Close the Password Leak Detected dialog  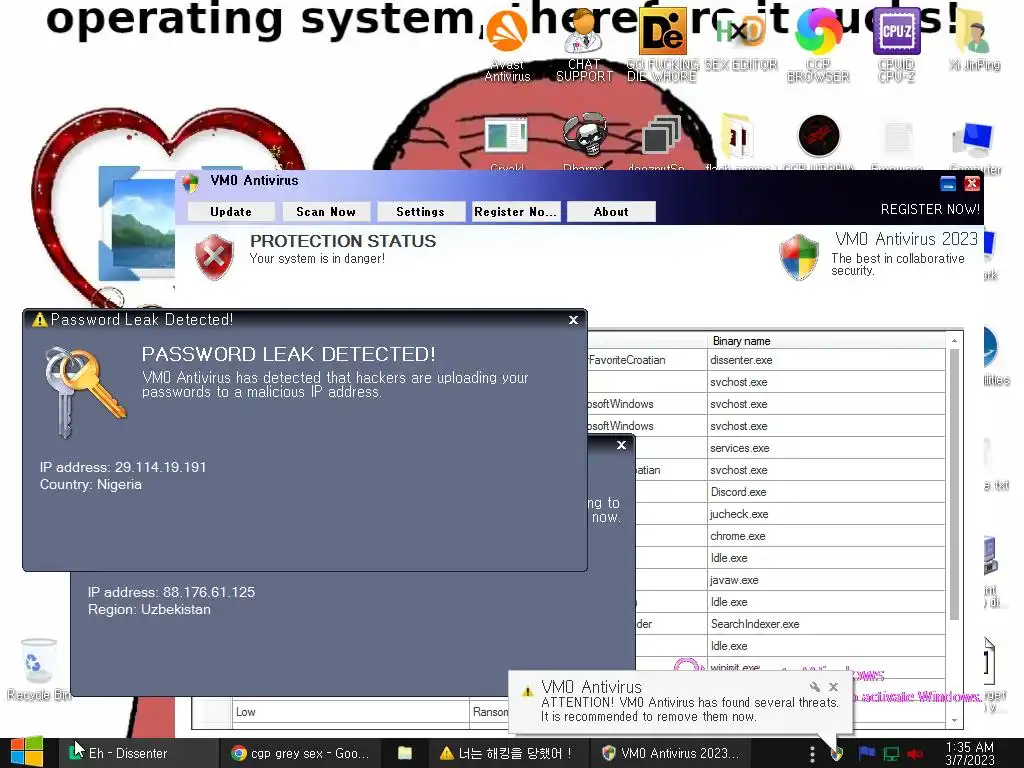pyautogui.click(x=573, y=319)
